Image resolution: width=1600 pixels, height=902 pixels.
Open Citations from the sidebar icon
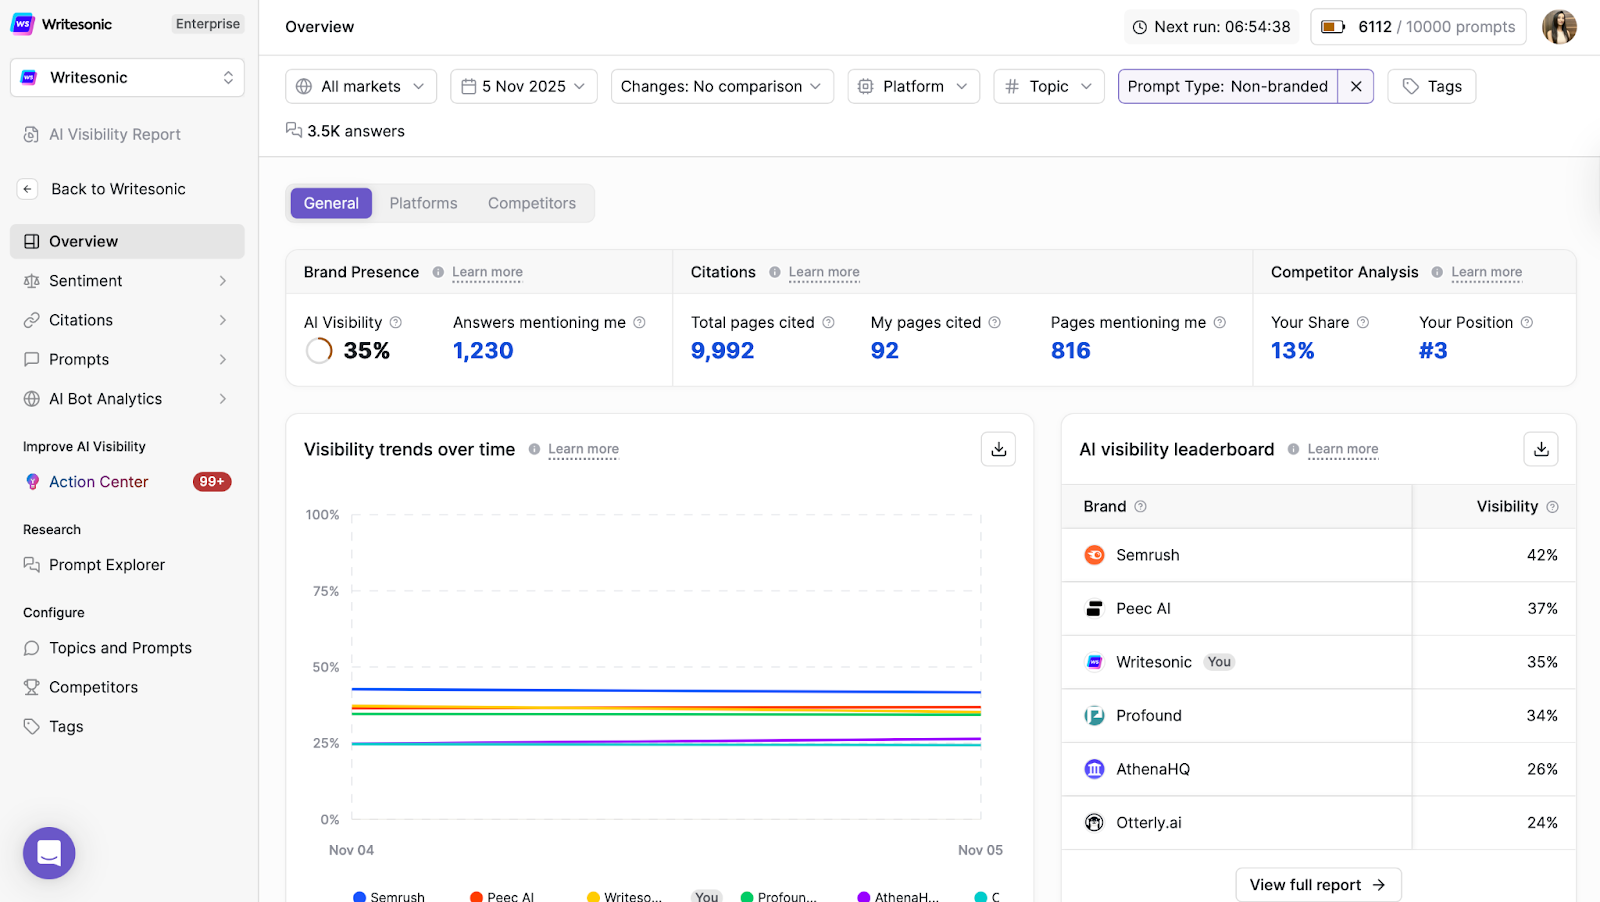tap(31, 320)
